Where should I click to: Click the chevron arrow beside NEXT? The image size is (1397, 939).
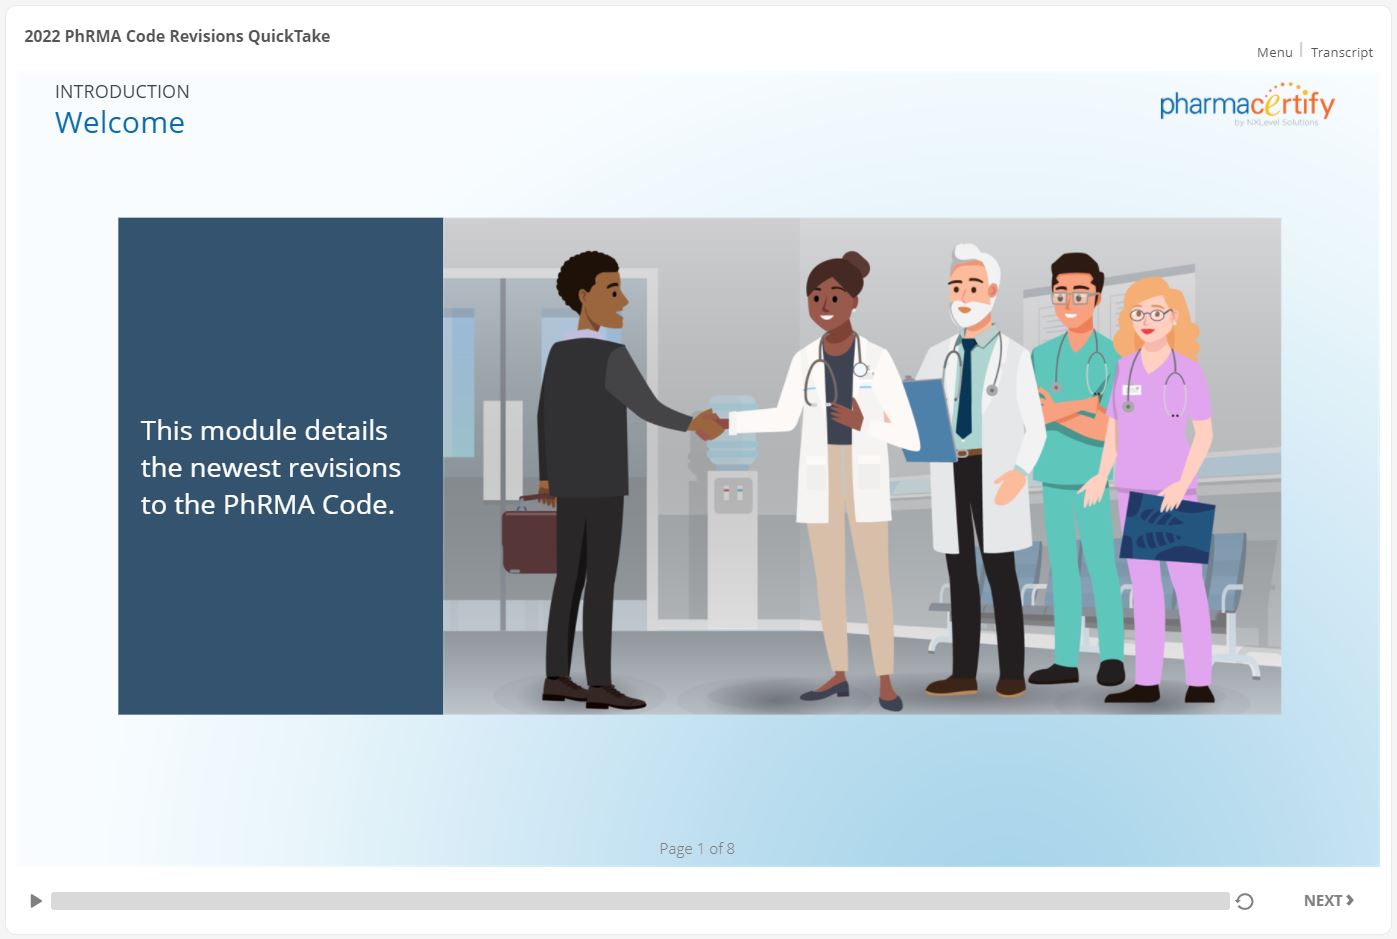1350,900
